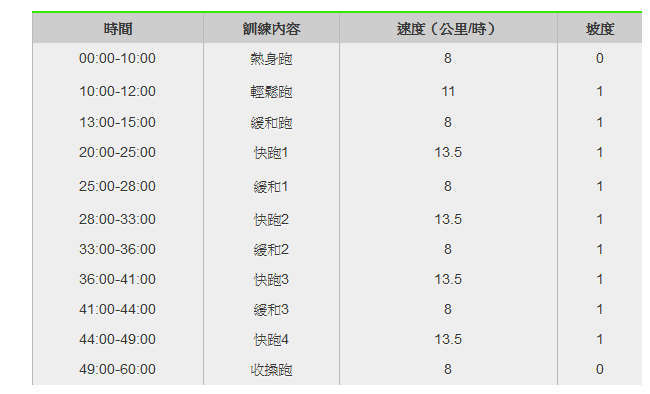Image resolution: width=650 pixels, height=394 pixels.
Task: Click the 快跑4 cell
Action: click(272, 339)
